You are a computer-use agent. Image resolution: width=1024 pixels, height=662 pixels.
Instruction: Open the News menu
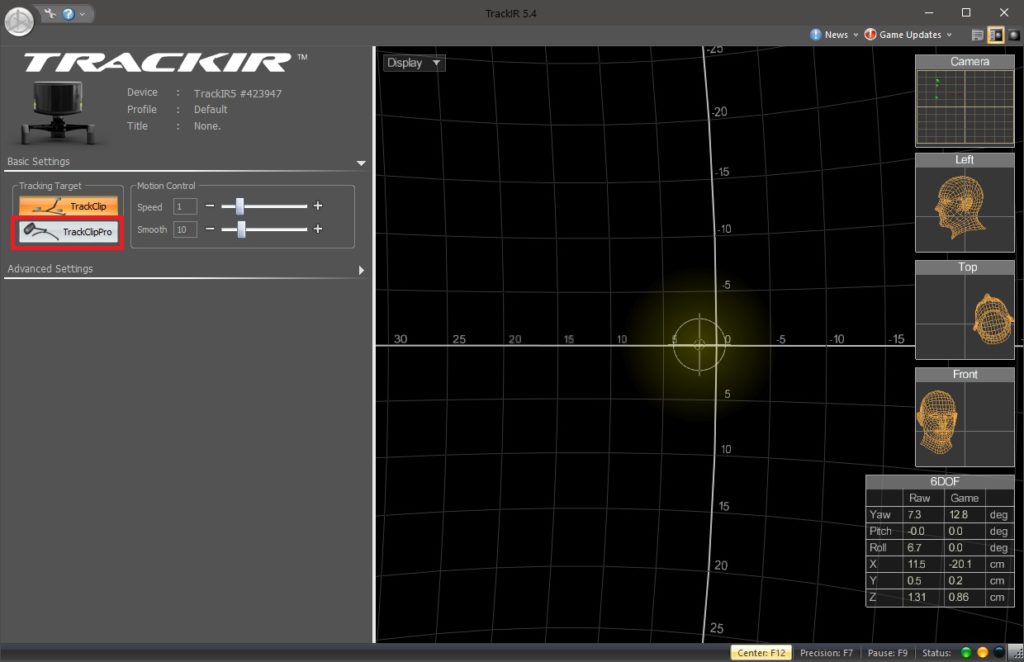(835, 35)
